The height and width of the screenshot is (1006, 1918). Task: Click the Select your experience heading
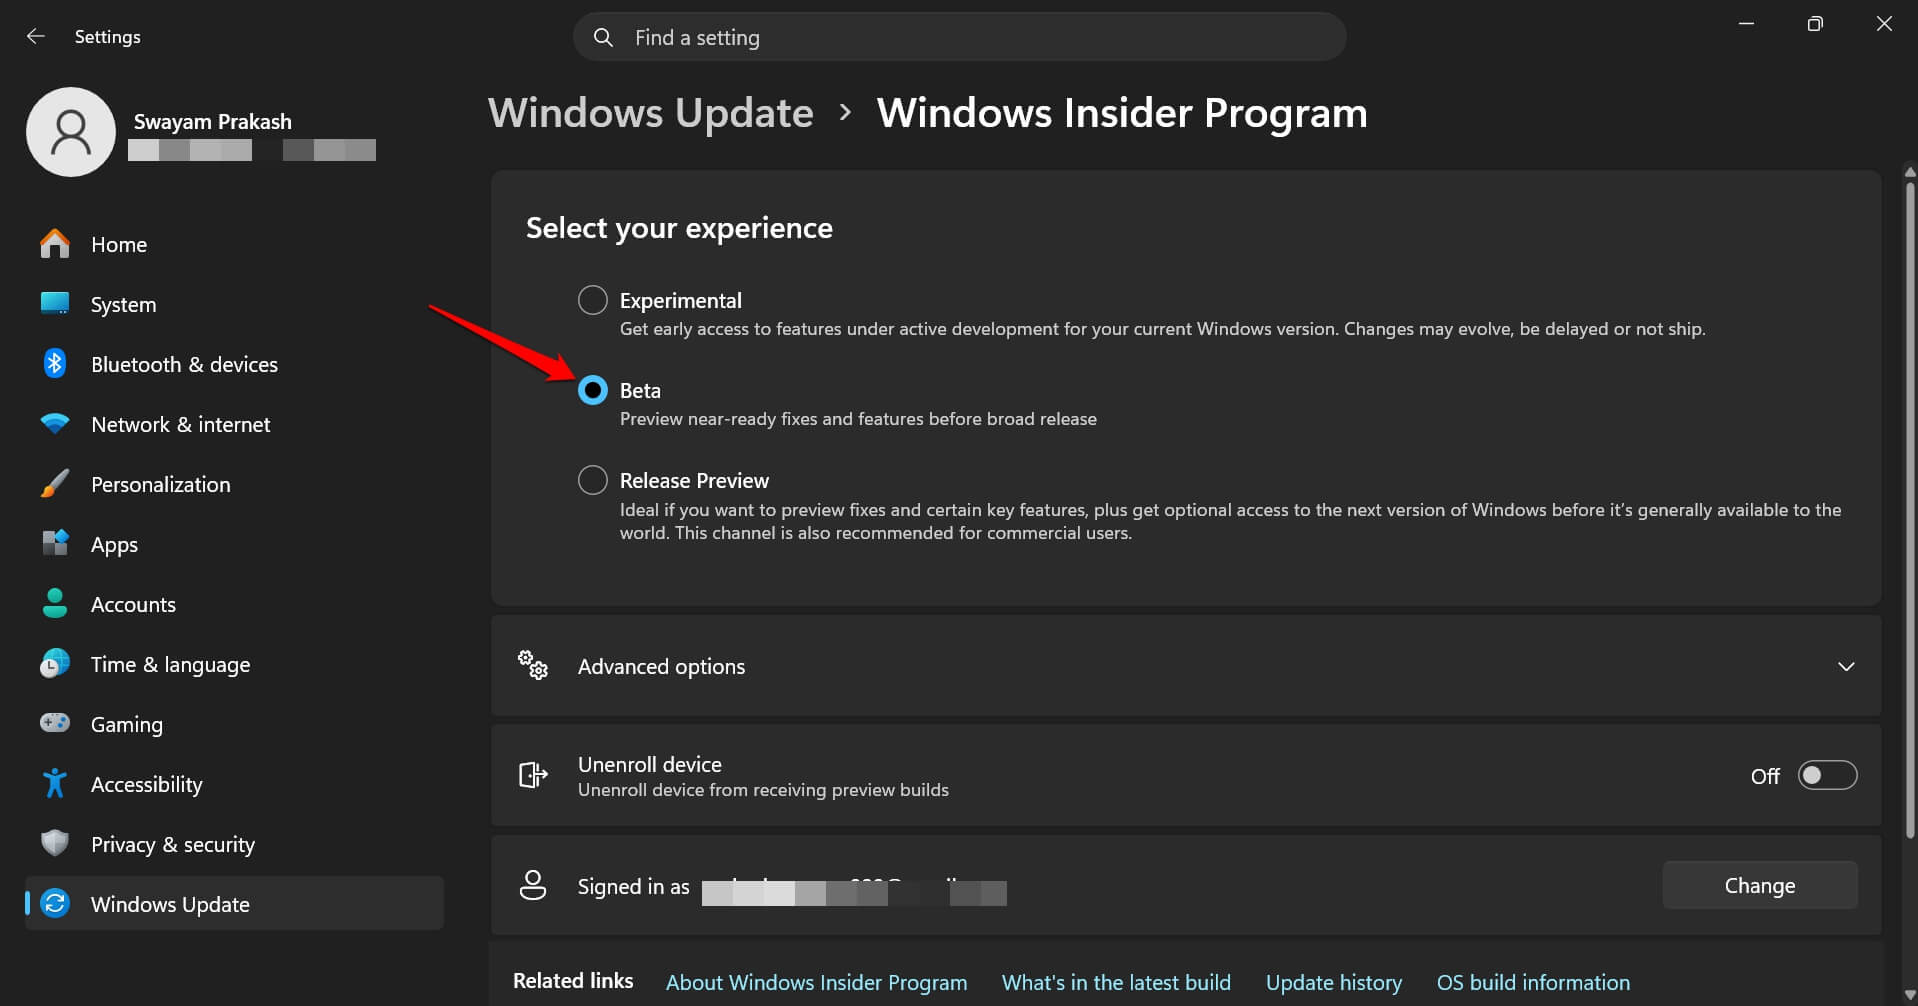click(x=679, y=228)
